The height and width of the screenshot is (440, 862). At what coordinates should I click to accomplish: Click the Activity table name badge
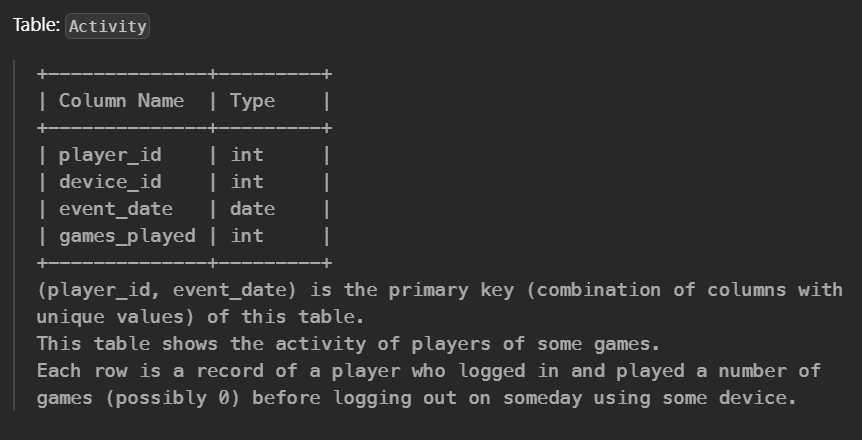pyautogui.click(x=107, y=26)
